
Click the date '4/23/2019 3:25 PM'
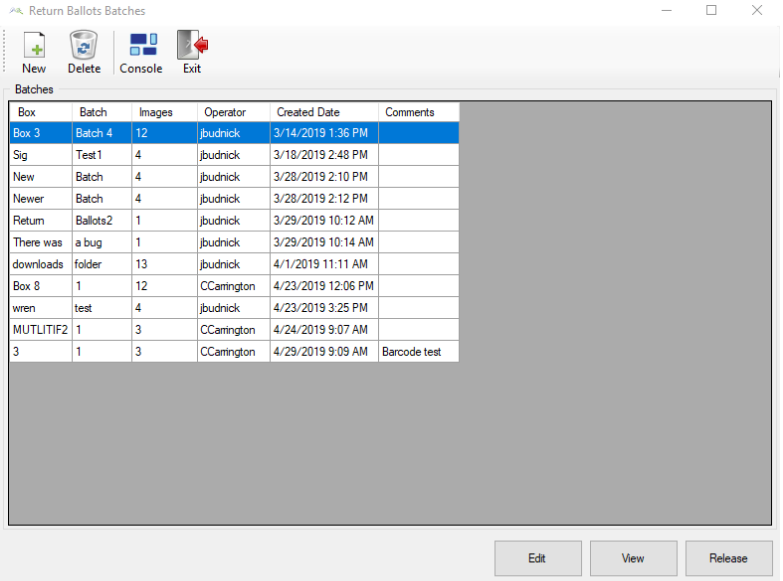point(324,308)
